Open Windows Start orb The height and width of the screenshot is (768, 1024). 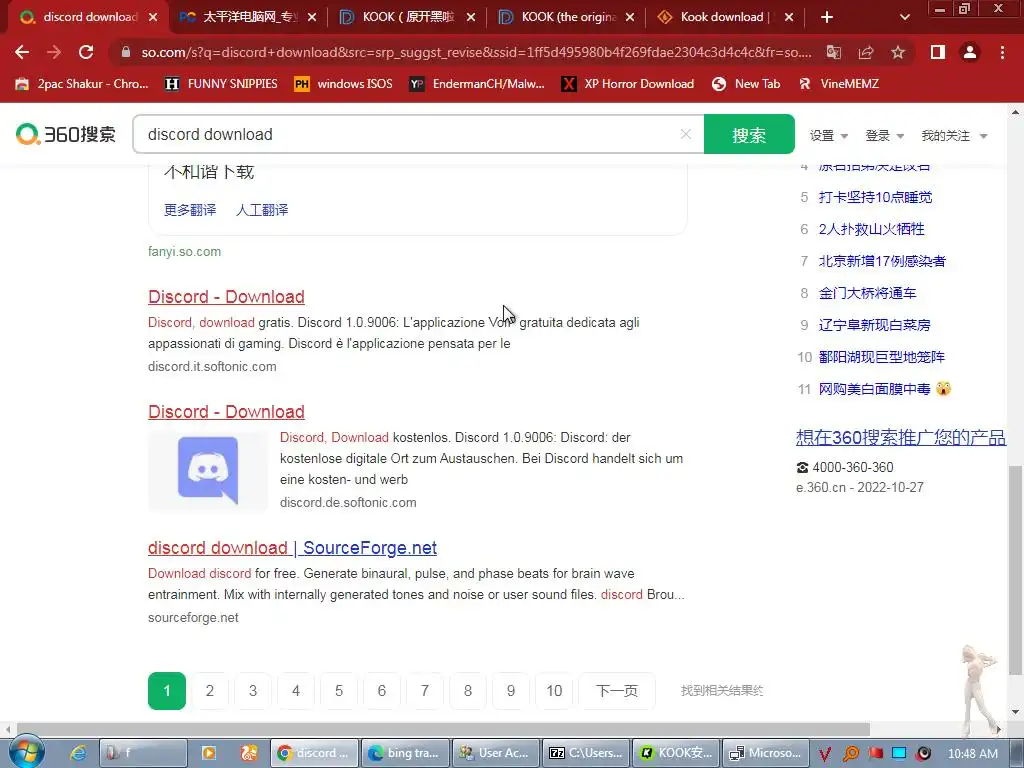click(x=25, y=752)
